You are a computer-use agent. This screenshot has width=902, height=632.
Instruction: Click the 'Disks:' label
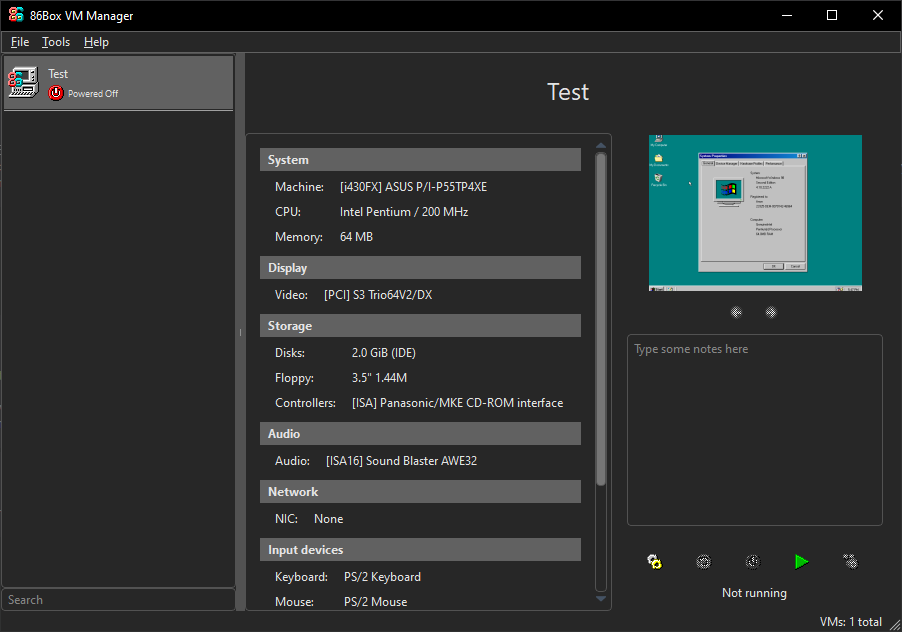(289, 353)
